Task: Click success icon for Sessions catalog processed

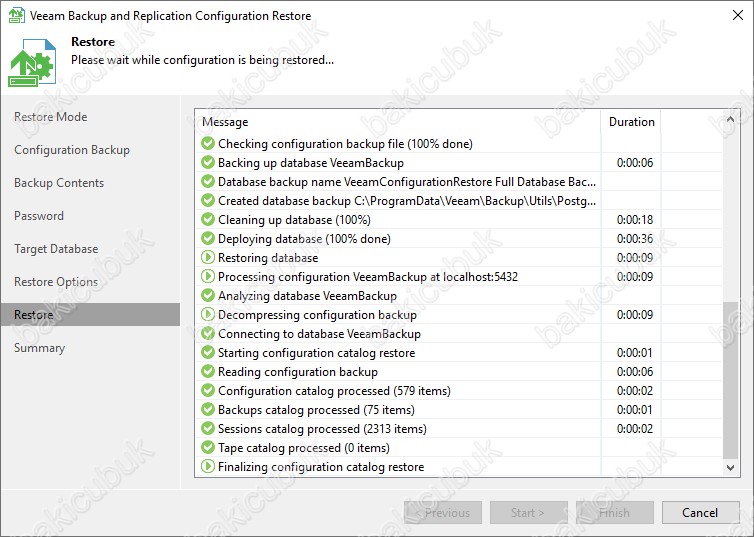Action: (x=208, y=428)
